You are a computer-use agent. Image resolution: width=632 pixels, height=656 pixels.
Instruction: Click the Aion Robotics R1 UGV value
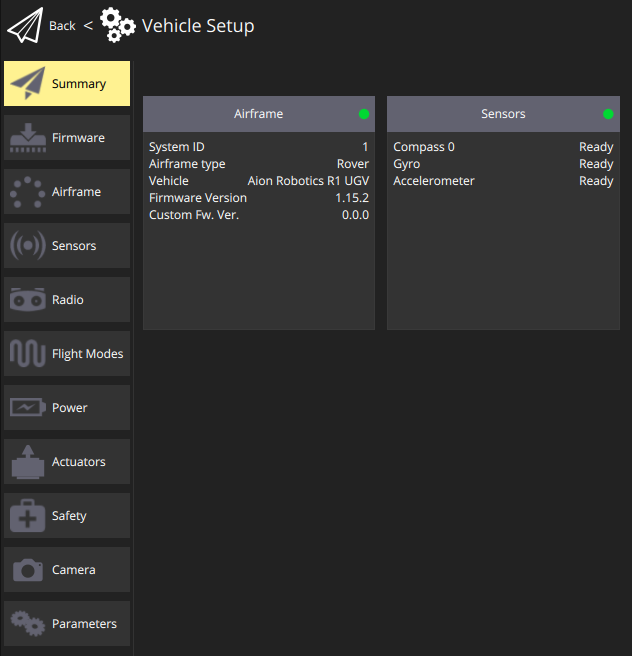point(308,181)
